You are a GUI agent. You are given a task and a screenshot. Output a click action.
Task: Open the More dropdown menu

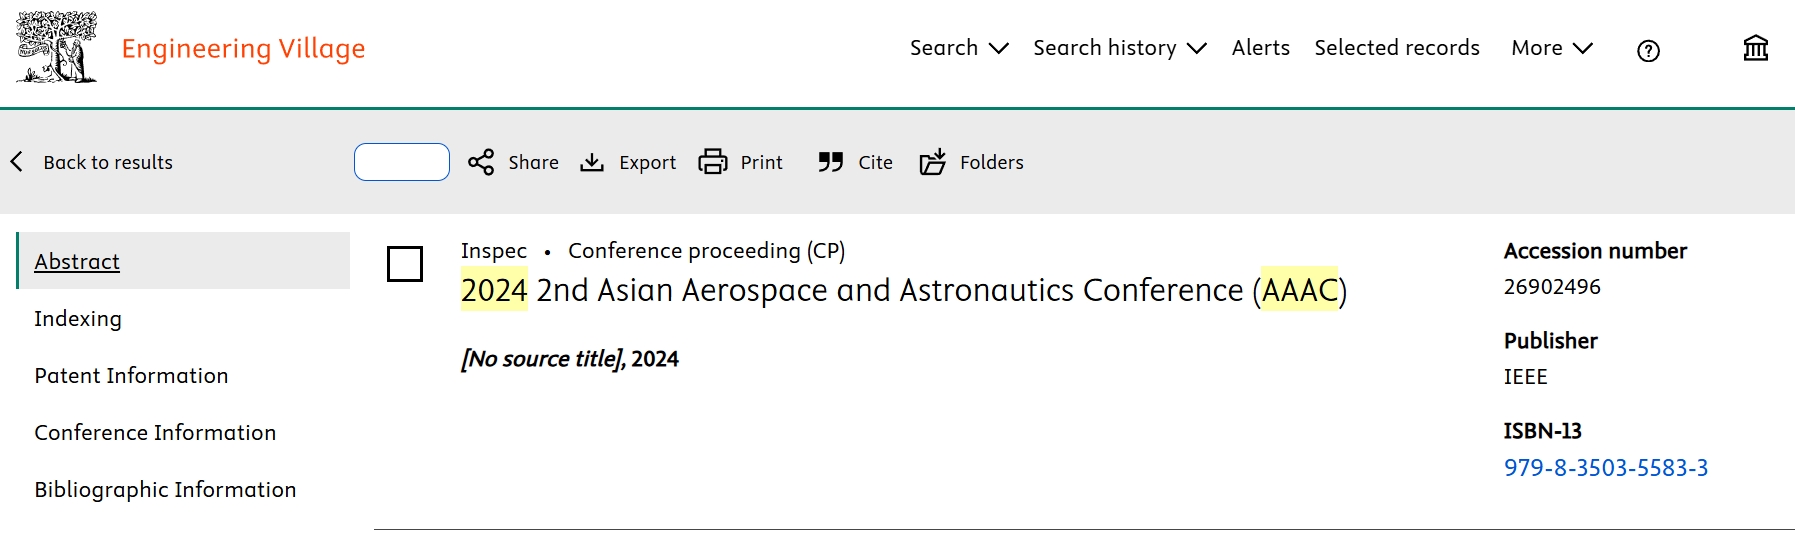(x=1552, y=48)
